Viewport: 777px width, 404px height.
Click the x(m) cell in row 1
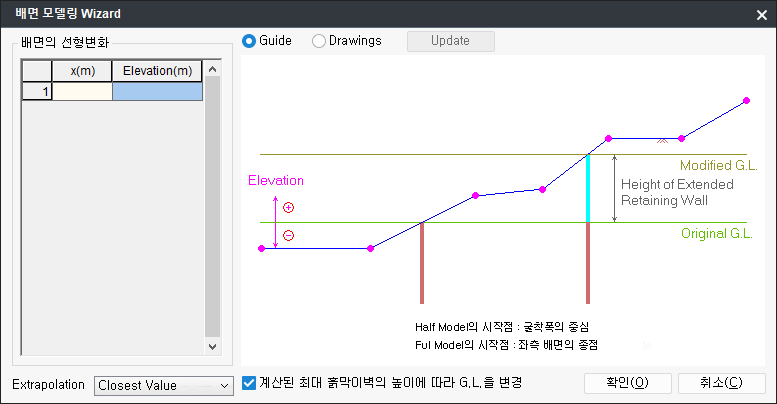(82, 92)
